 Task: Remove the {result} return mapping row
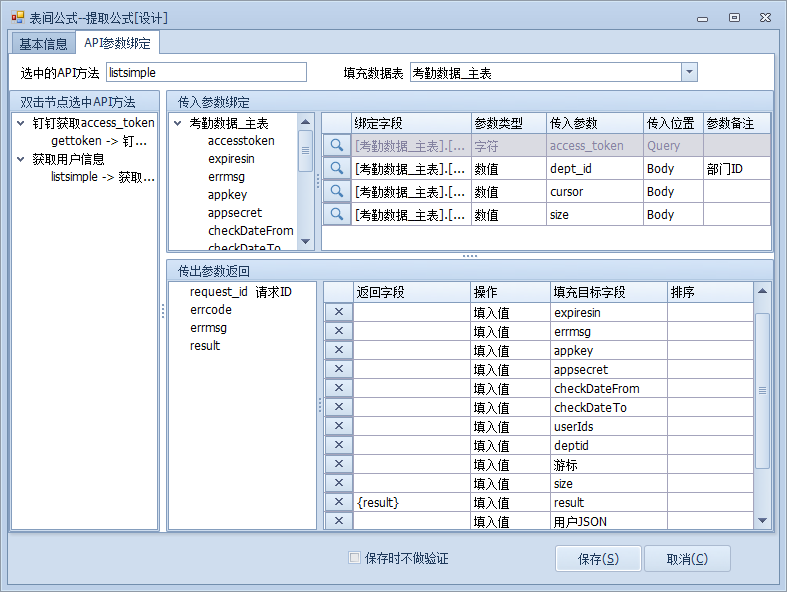tap(338, 503)
